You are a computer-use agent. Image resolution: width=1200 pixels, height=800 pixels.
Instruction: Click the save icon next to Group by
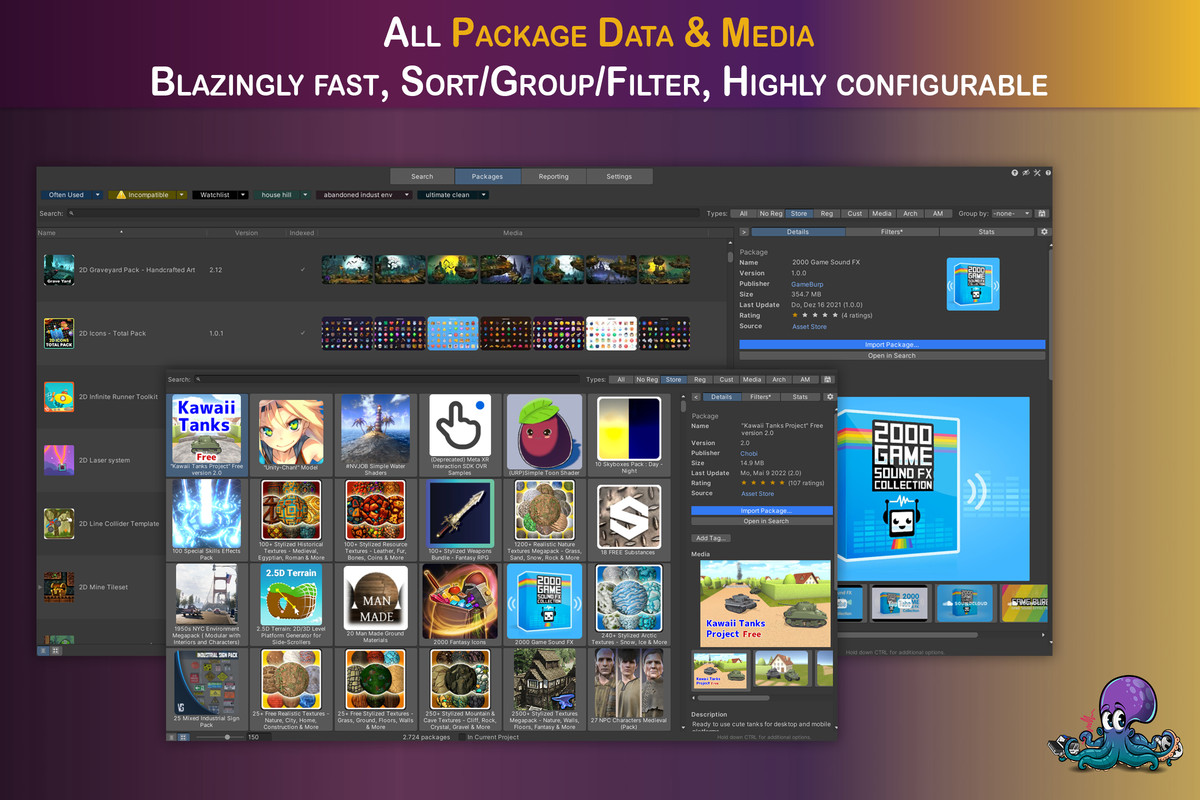coord(1042,213)
